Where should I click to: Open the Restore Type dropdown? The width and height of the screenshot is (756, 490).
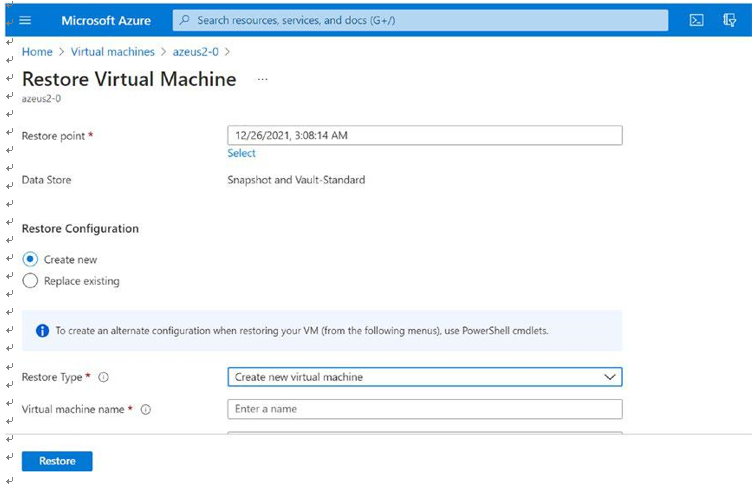tap(425, 377)
